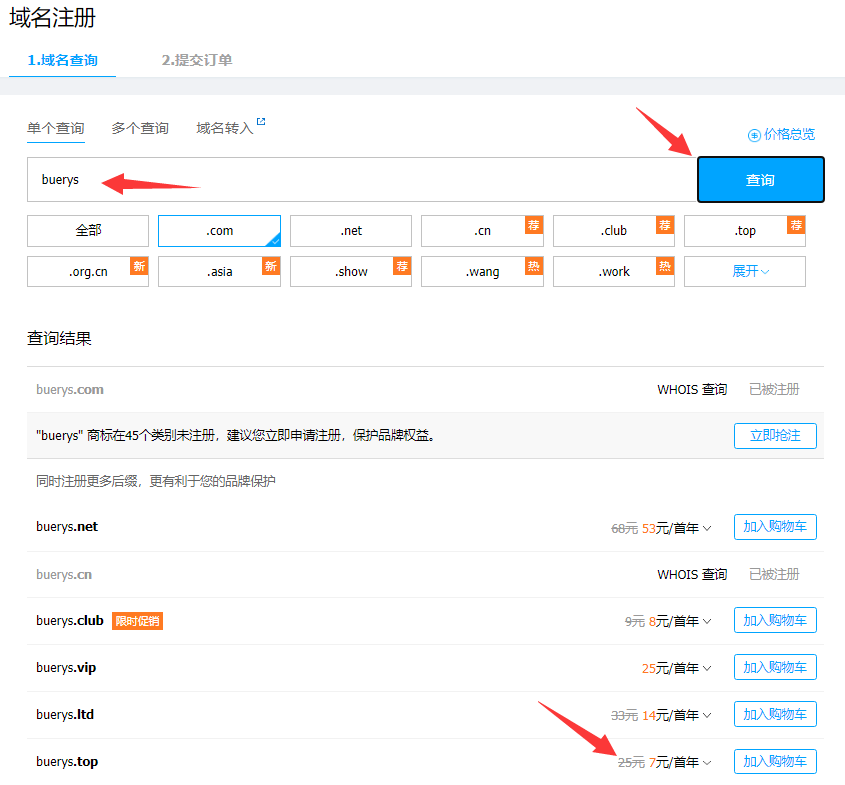Image resolution: width=845 pixels, height=785 pixels.
Task: Click the 荐 badge on .top
Action: (796, 225)
